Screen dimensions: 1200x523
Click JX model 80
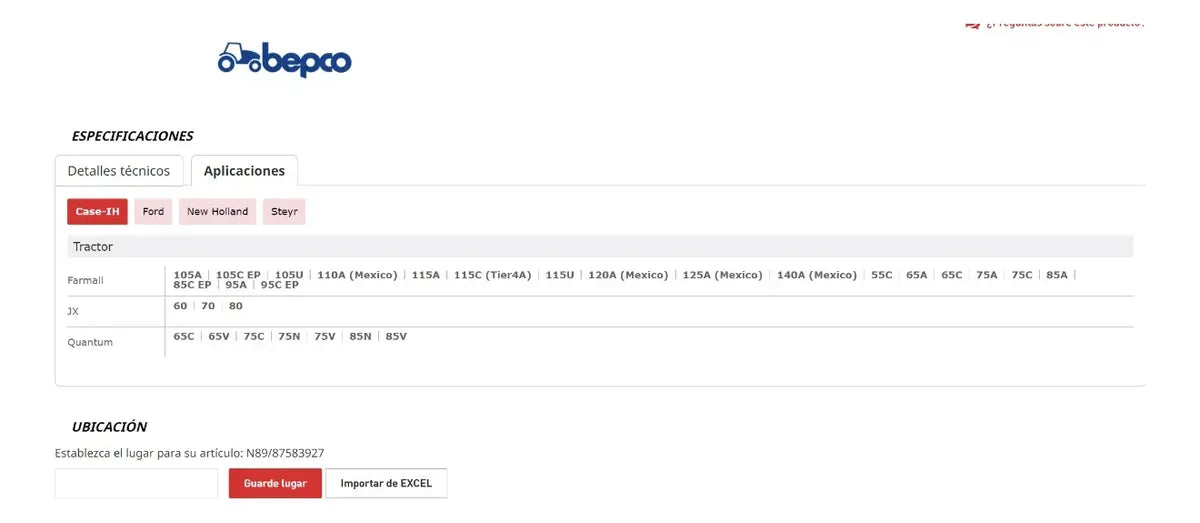click(x=236, y=306)
